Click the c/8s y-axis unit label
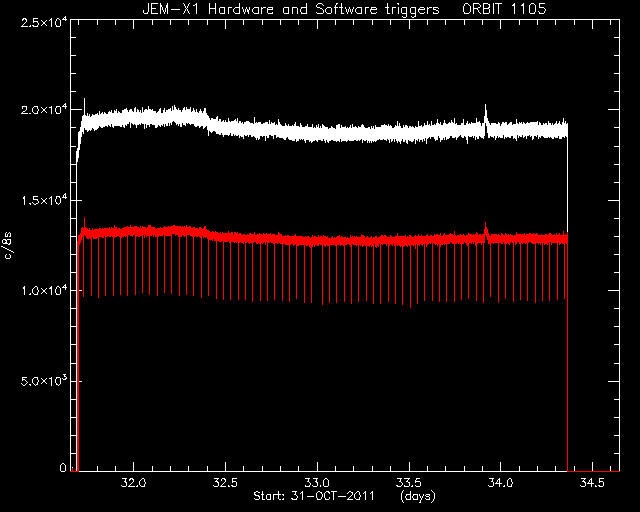 [8, 245]
